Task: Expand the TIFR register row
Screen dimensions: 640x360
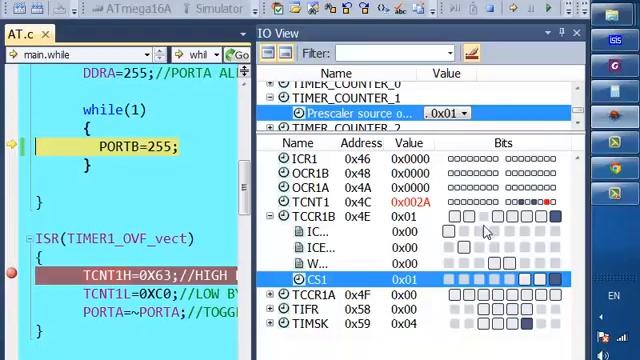Action: point(270,309)
